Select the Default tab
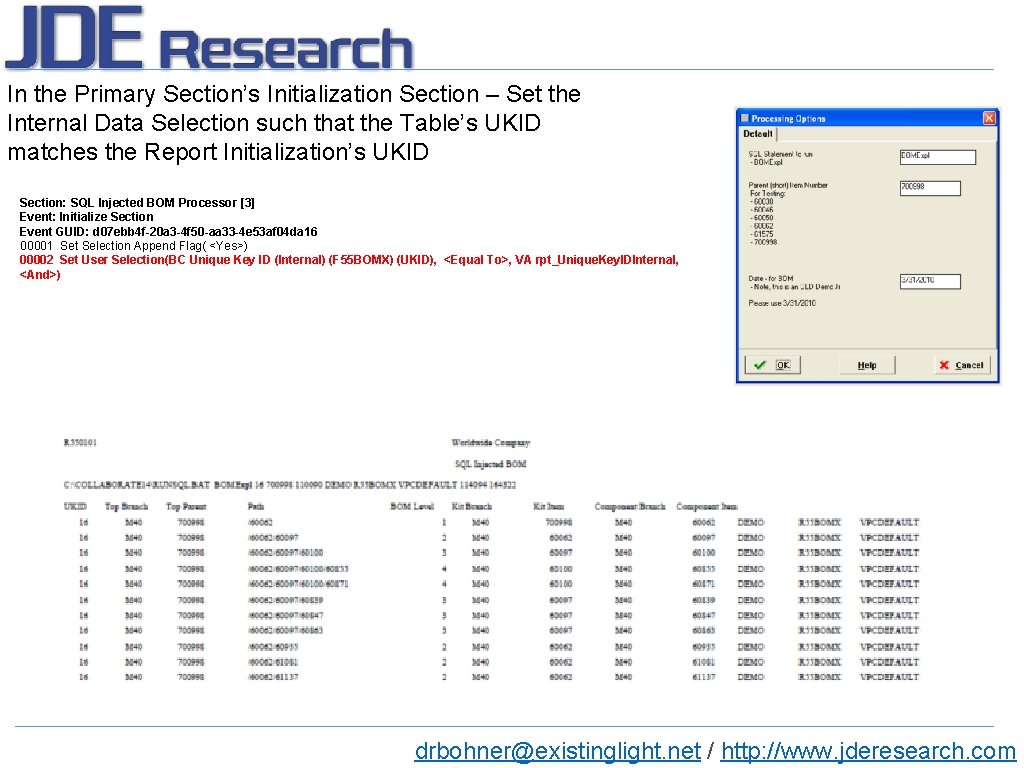The image size is (1024, 768). (x=758, y=134)
